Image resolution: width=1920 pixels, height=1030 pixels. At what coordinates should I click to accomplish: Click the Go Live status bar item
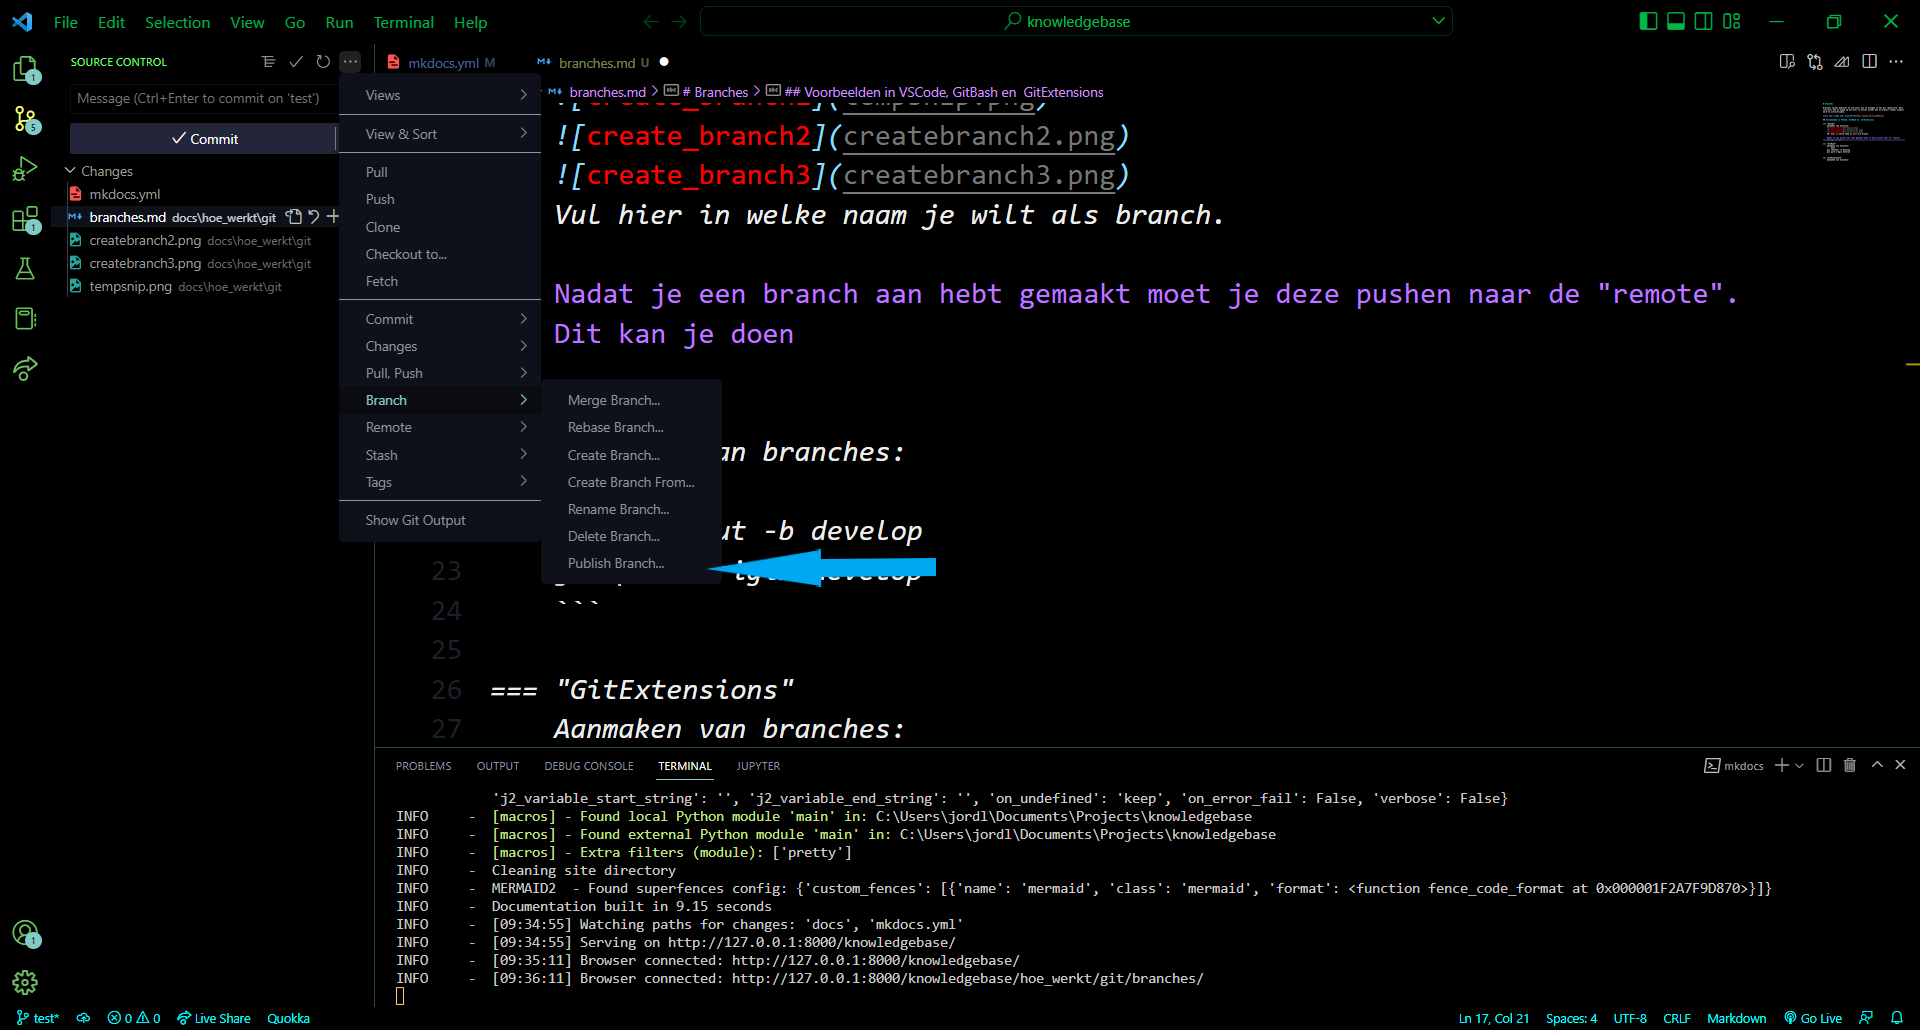(1813, 1018)
